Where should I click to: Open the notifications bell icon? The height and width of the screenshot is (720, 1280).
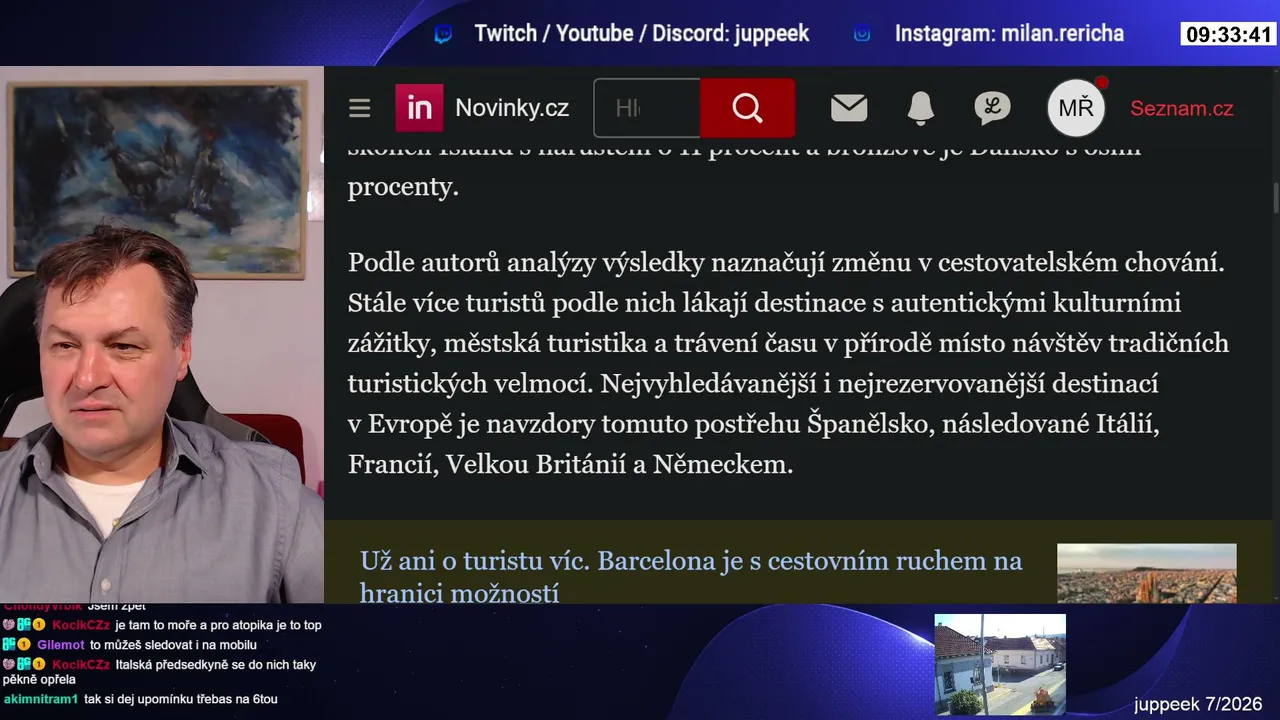tap(920, 108)
